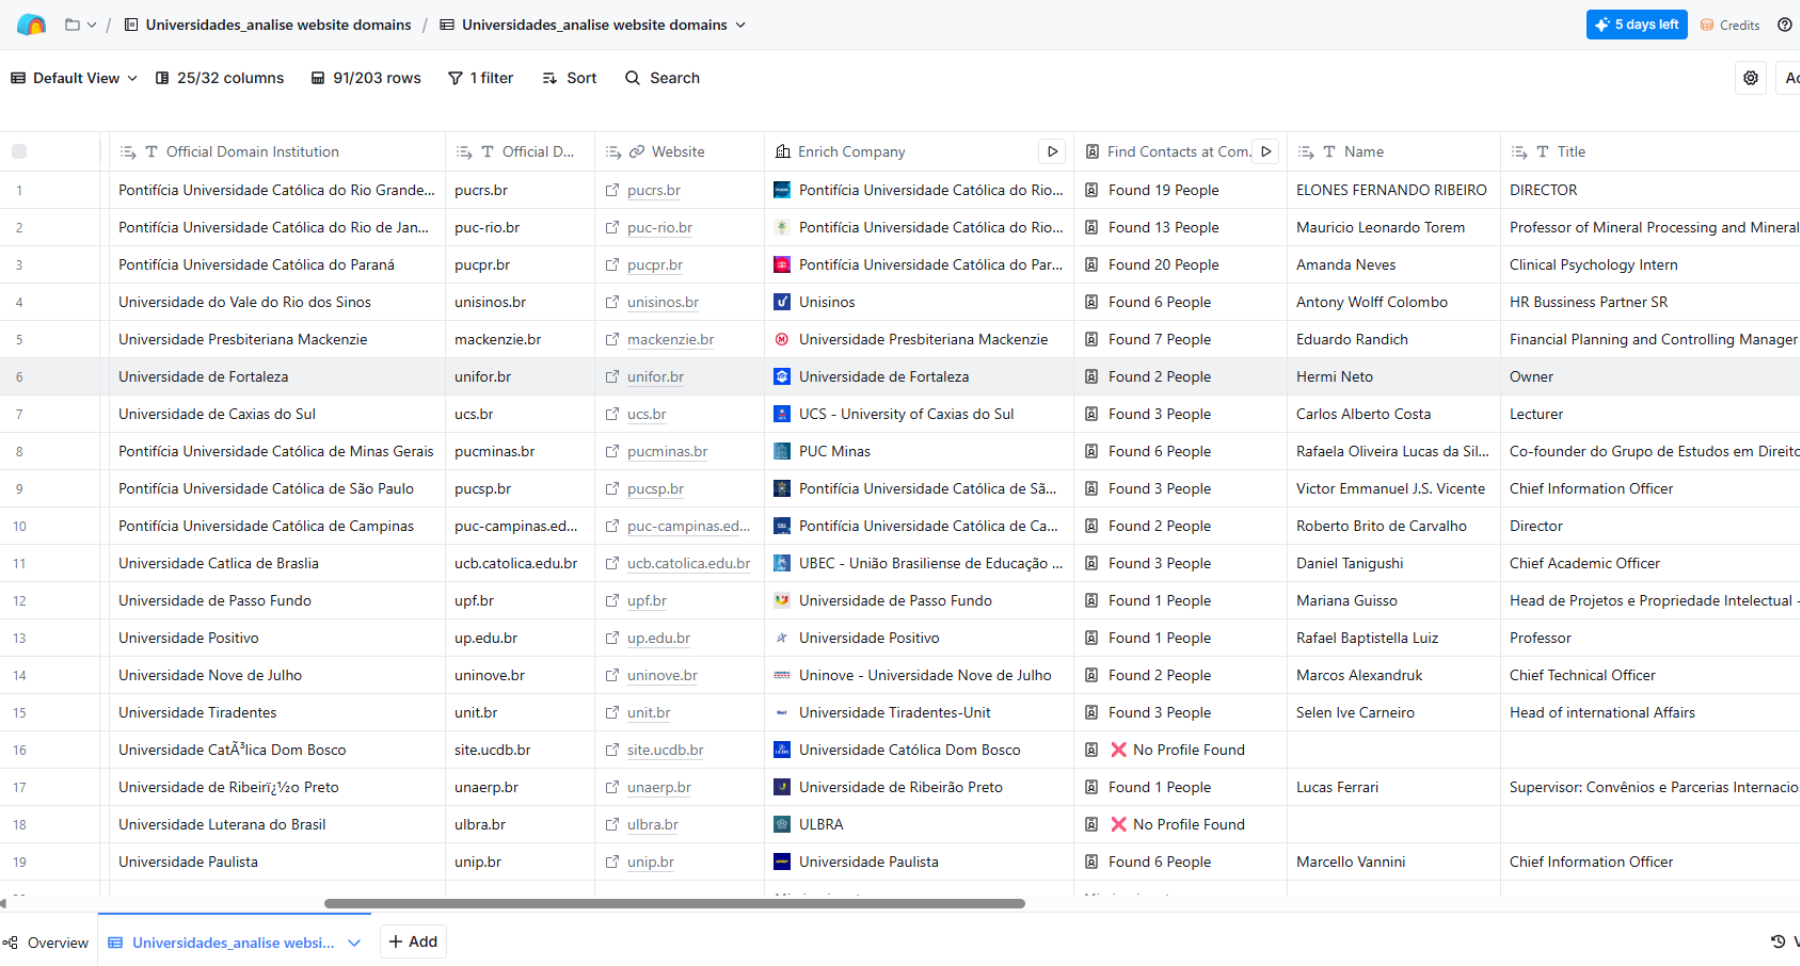Expand the folder breadcrumb chevron
Screen dimensions: 1800x966
(x=92, y=25)
